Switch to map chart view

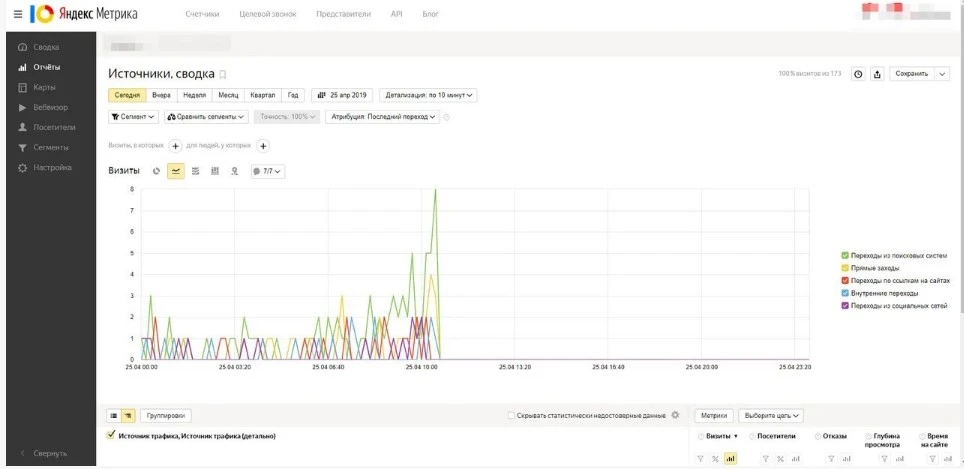(234, 171)
